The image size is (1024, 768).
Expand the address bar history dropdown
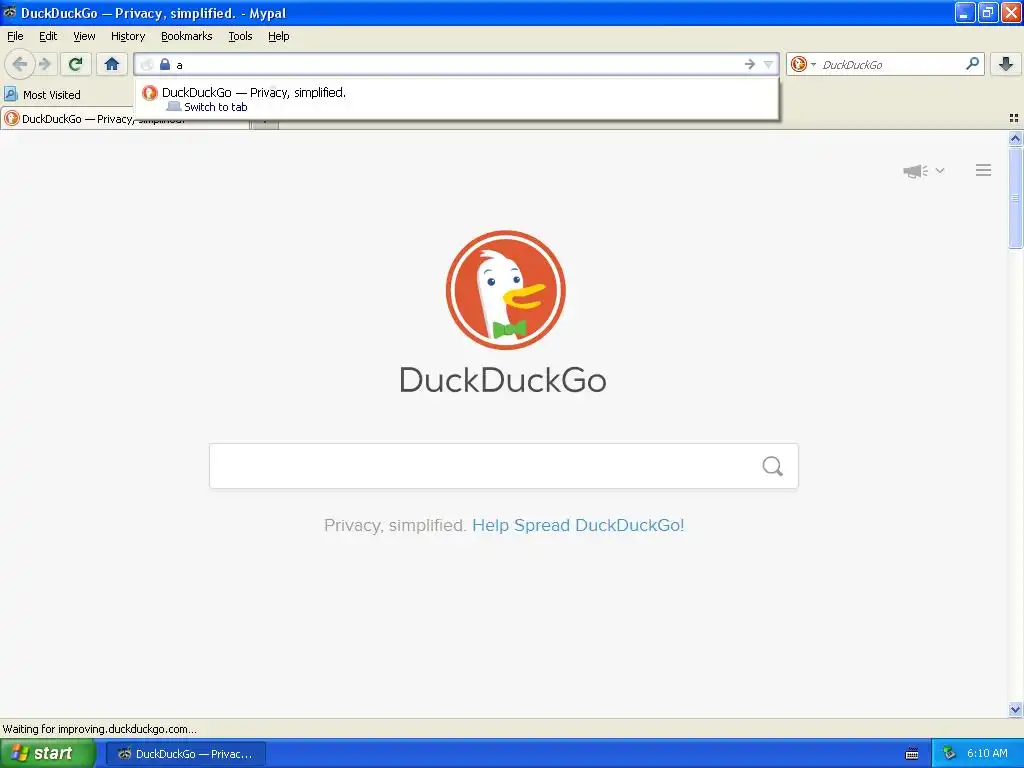pyautogui.click(x=769, y=64)
